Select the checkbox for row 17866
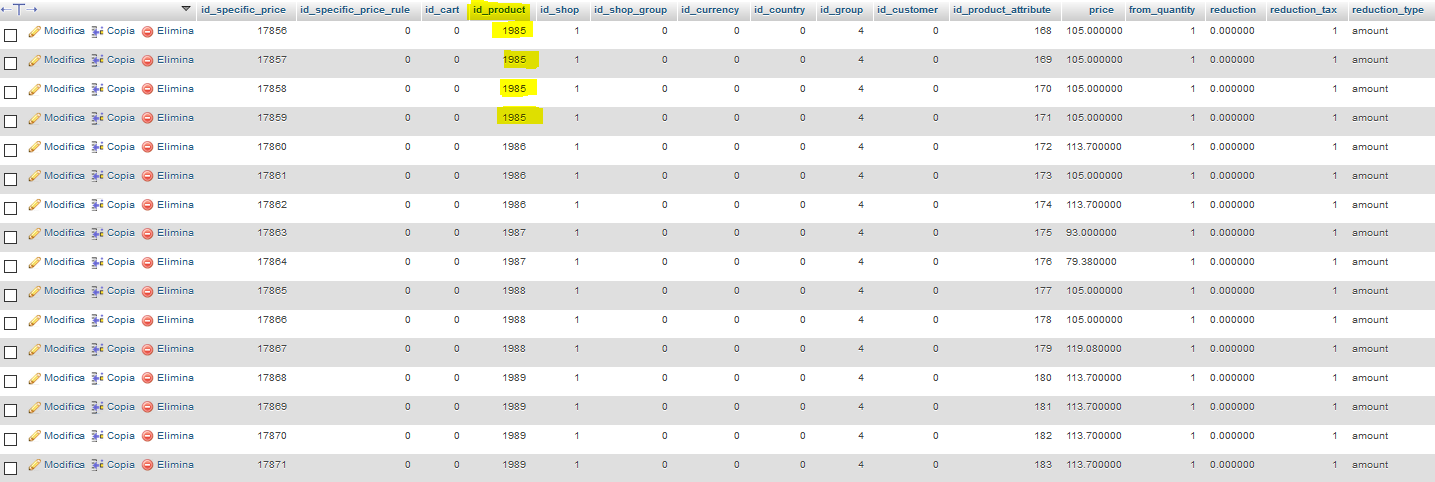 tap(11, 325)
